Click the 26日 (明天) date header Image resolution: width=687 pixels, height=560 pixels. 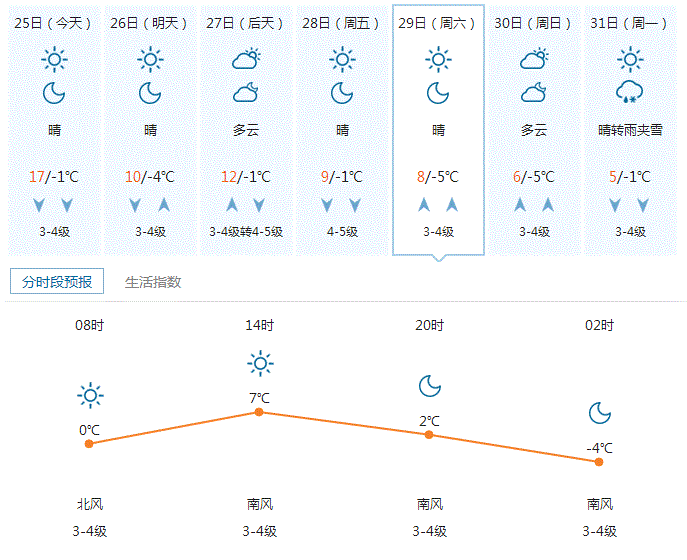pos(150,23)
